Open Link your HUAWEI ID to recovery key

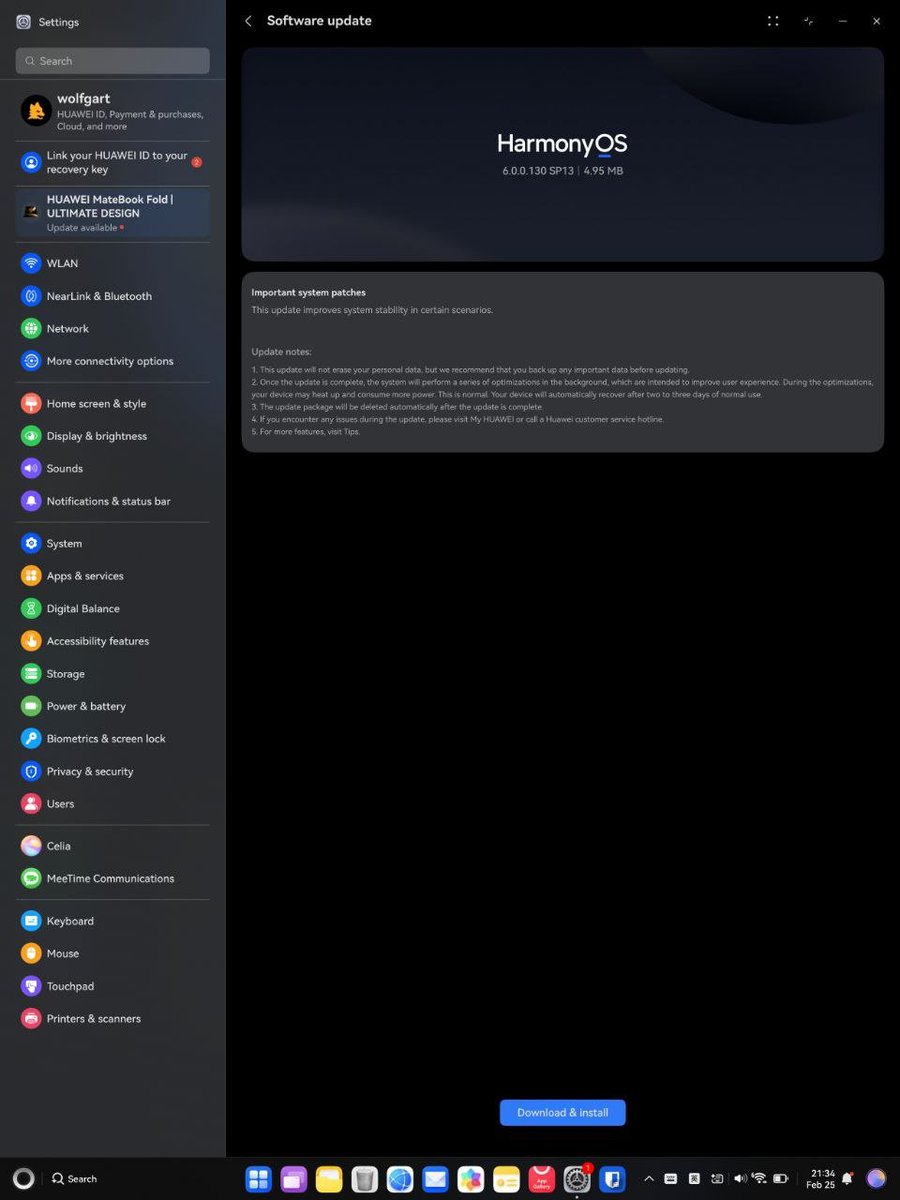112,162
